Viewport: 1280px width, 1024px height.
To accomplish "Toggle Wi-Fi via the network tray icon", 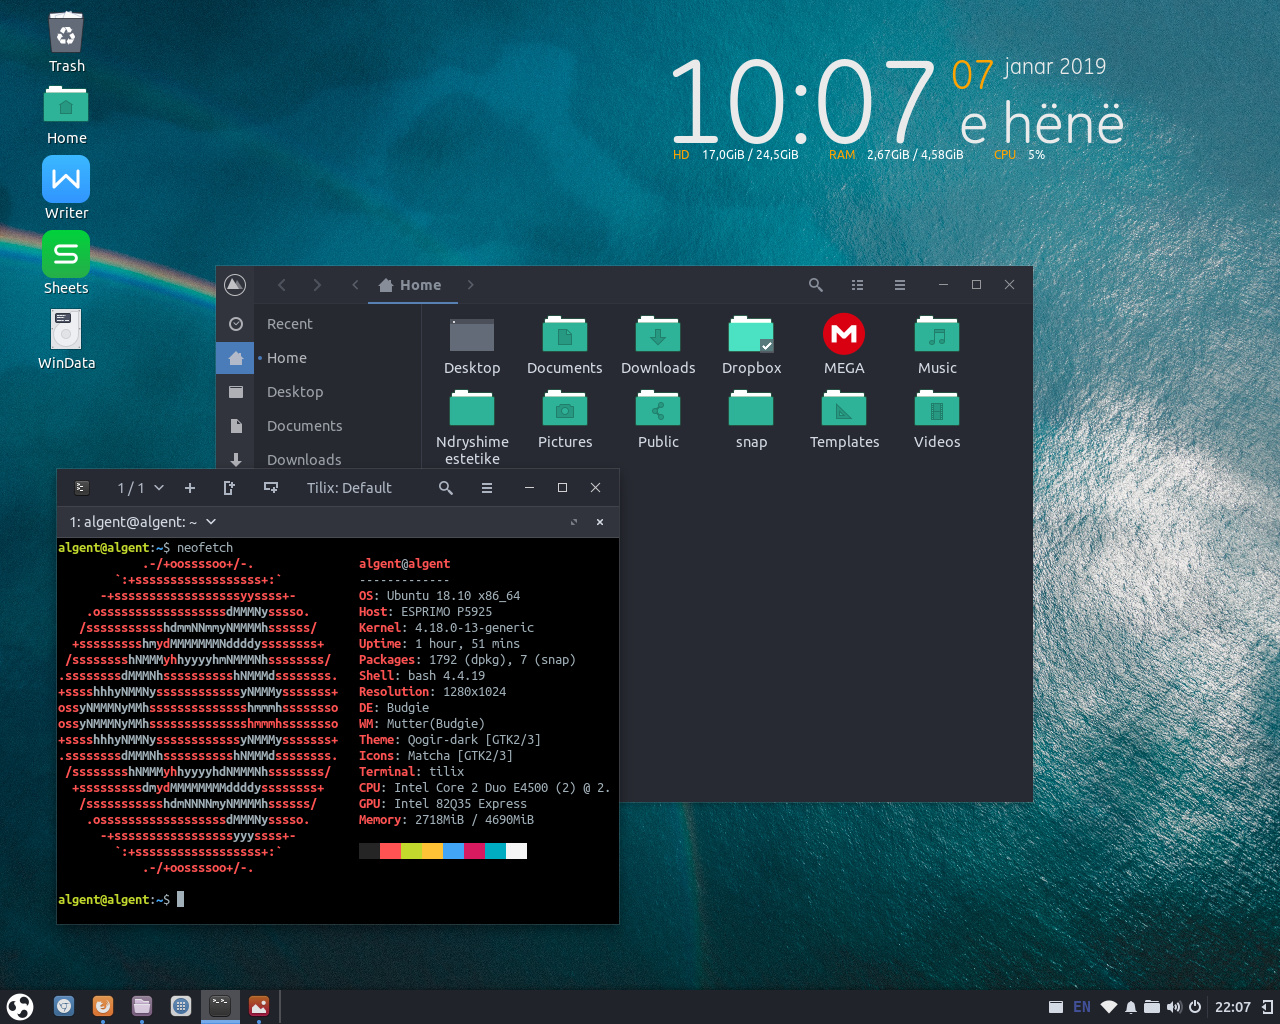I will (1107, 1006).
